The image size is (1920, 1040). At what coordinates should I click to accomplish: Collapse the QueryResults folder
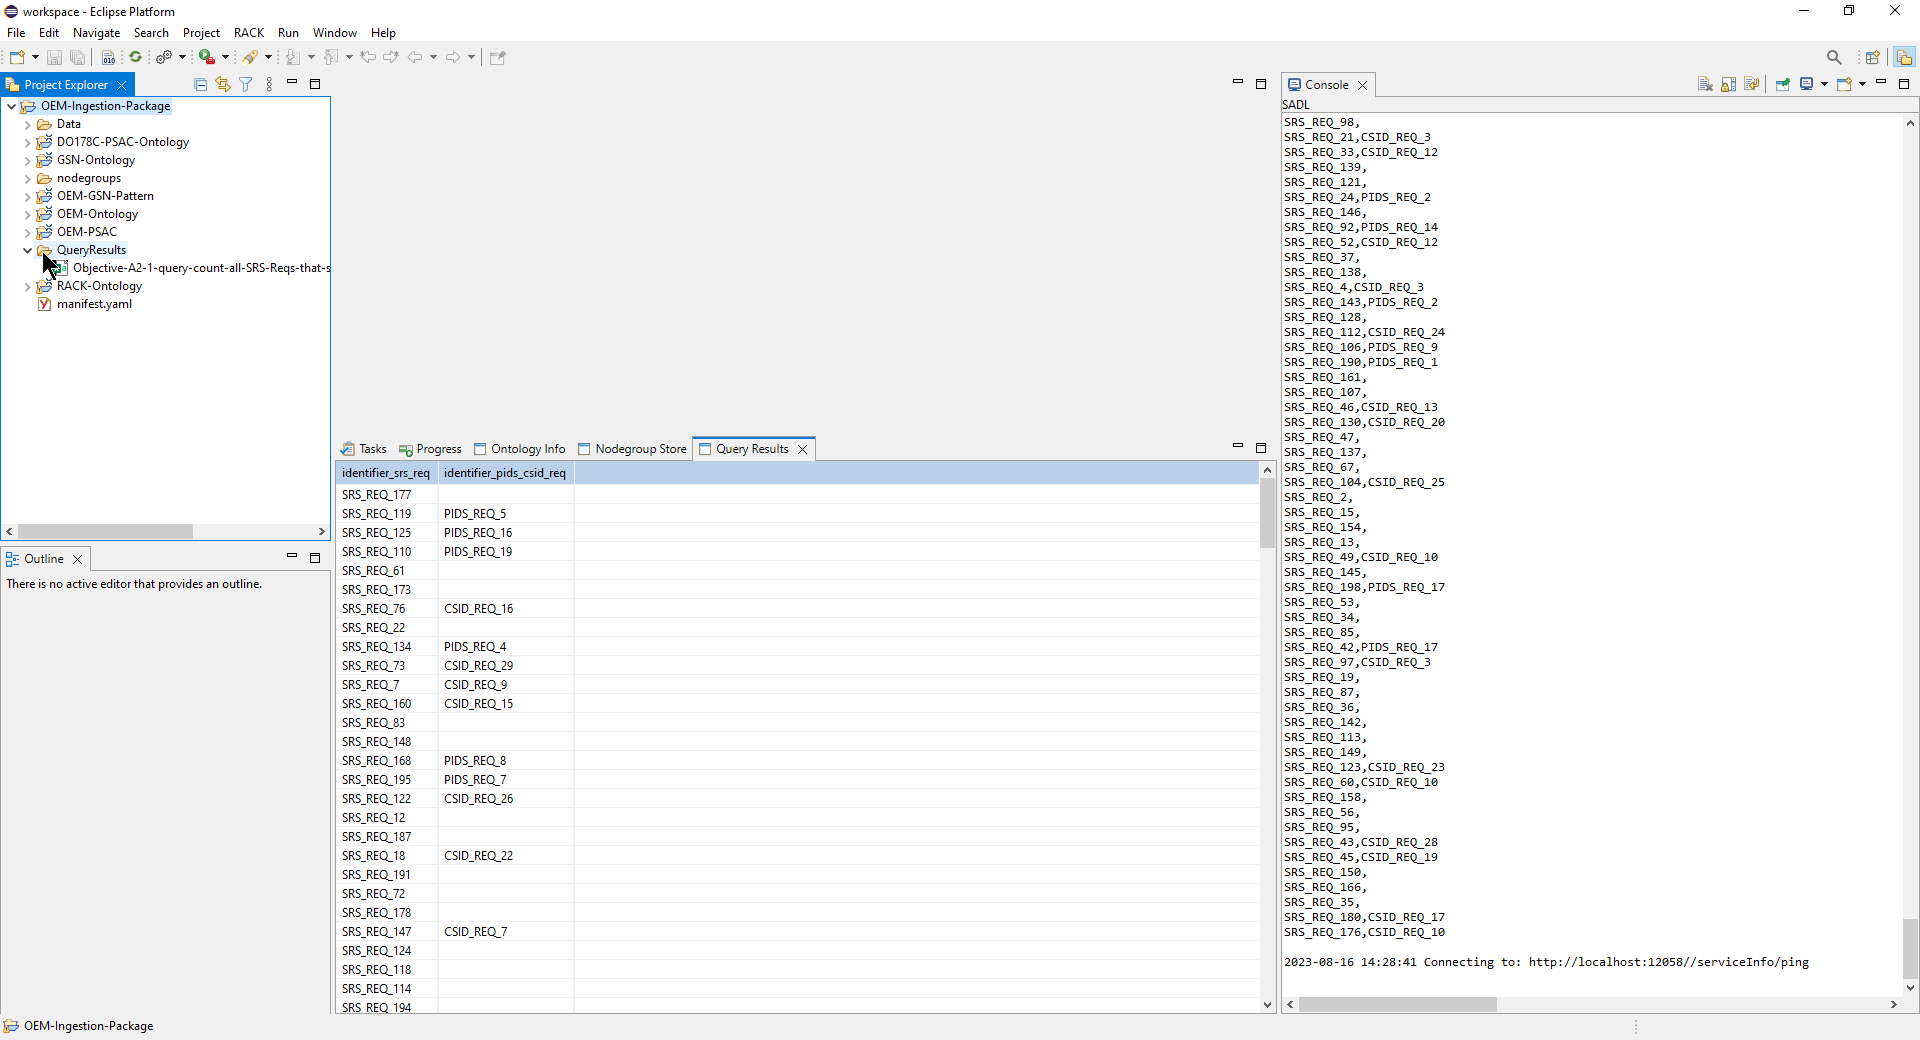pos(27,250)
